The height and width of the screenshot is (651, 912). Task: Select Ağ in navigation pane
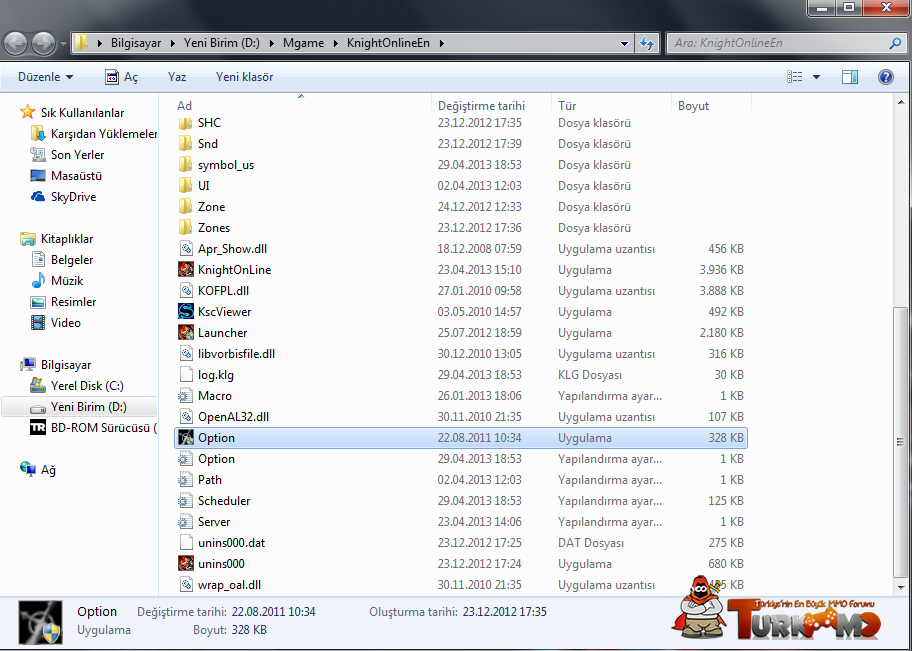pyautogui.click(x=38, y=469)
